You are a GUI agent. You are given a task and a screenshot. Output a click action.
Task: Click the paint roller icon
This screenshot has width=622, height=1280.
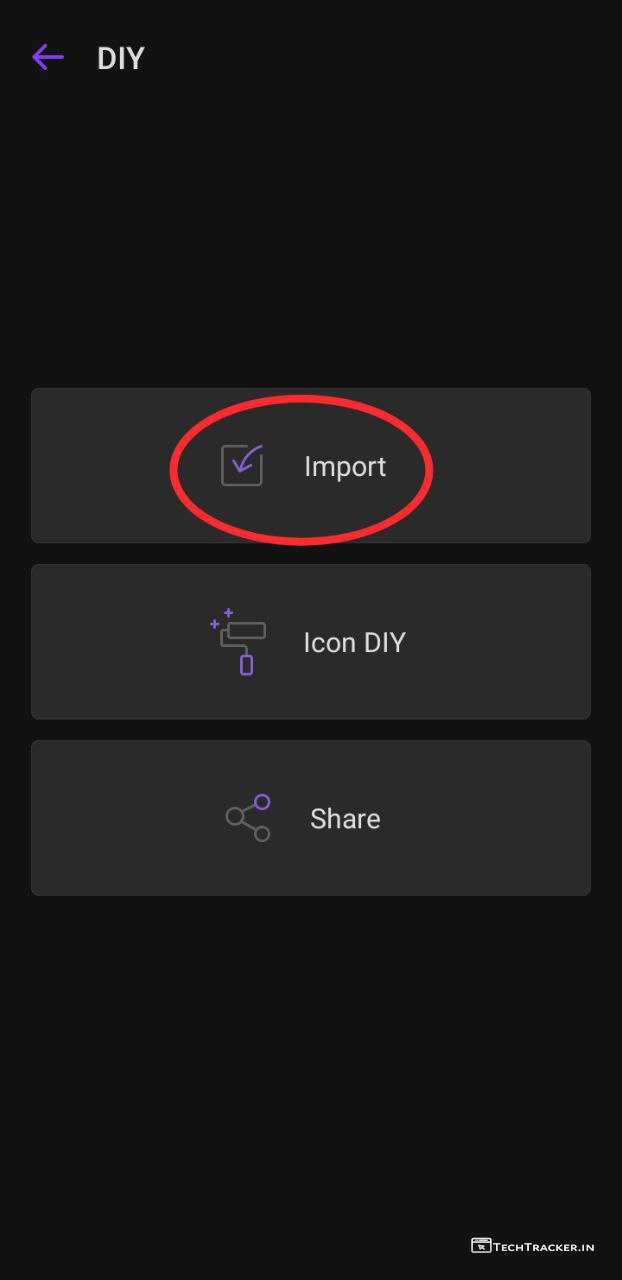(241, 642)
